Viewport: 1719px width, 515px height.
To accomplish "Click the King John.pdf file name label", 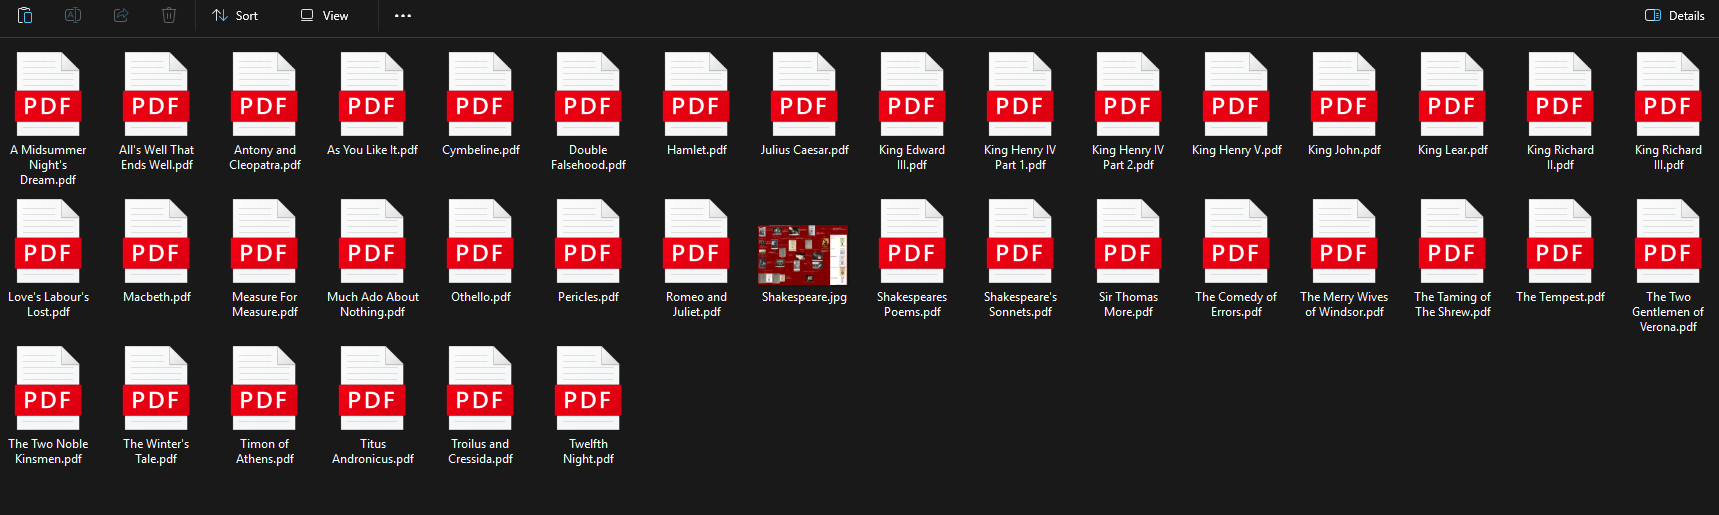I will coord(1344,150).
